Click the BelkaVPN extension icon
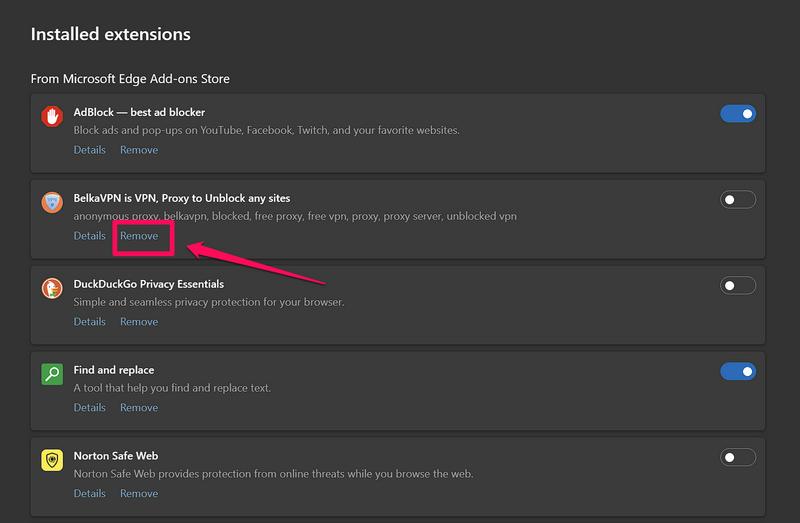Image resolution: width=800 pixels, height=523 pixels. [52, 203]
